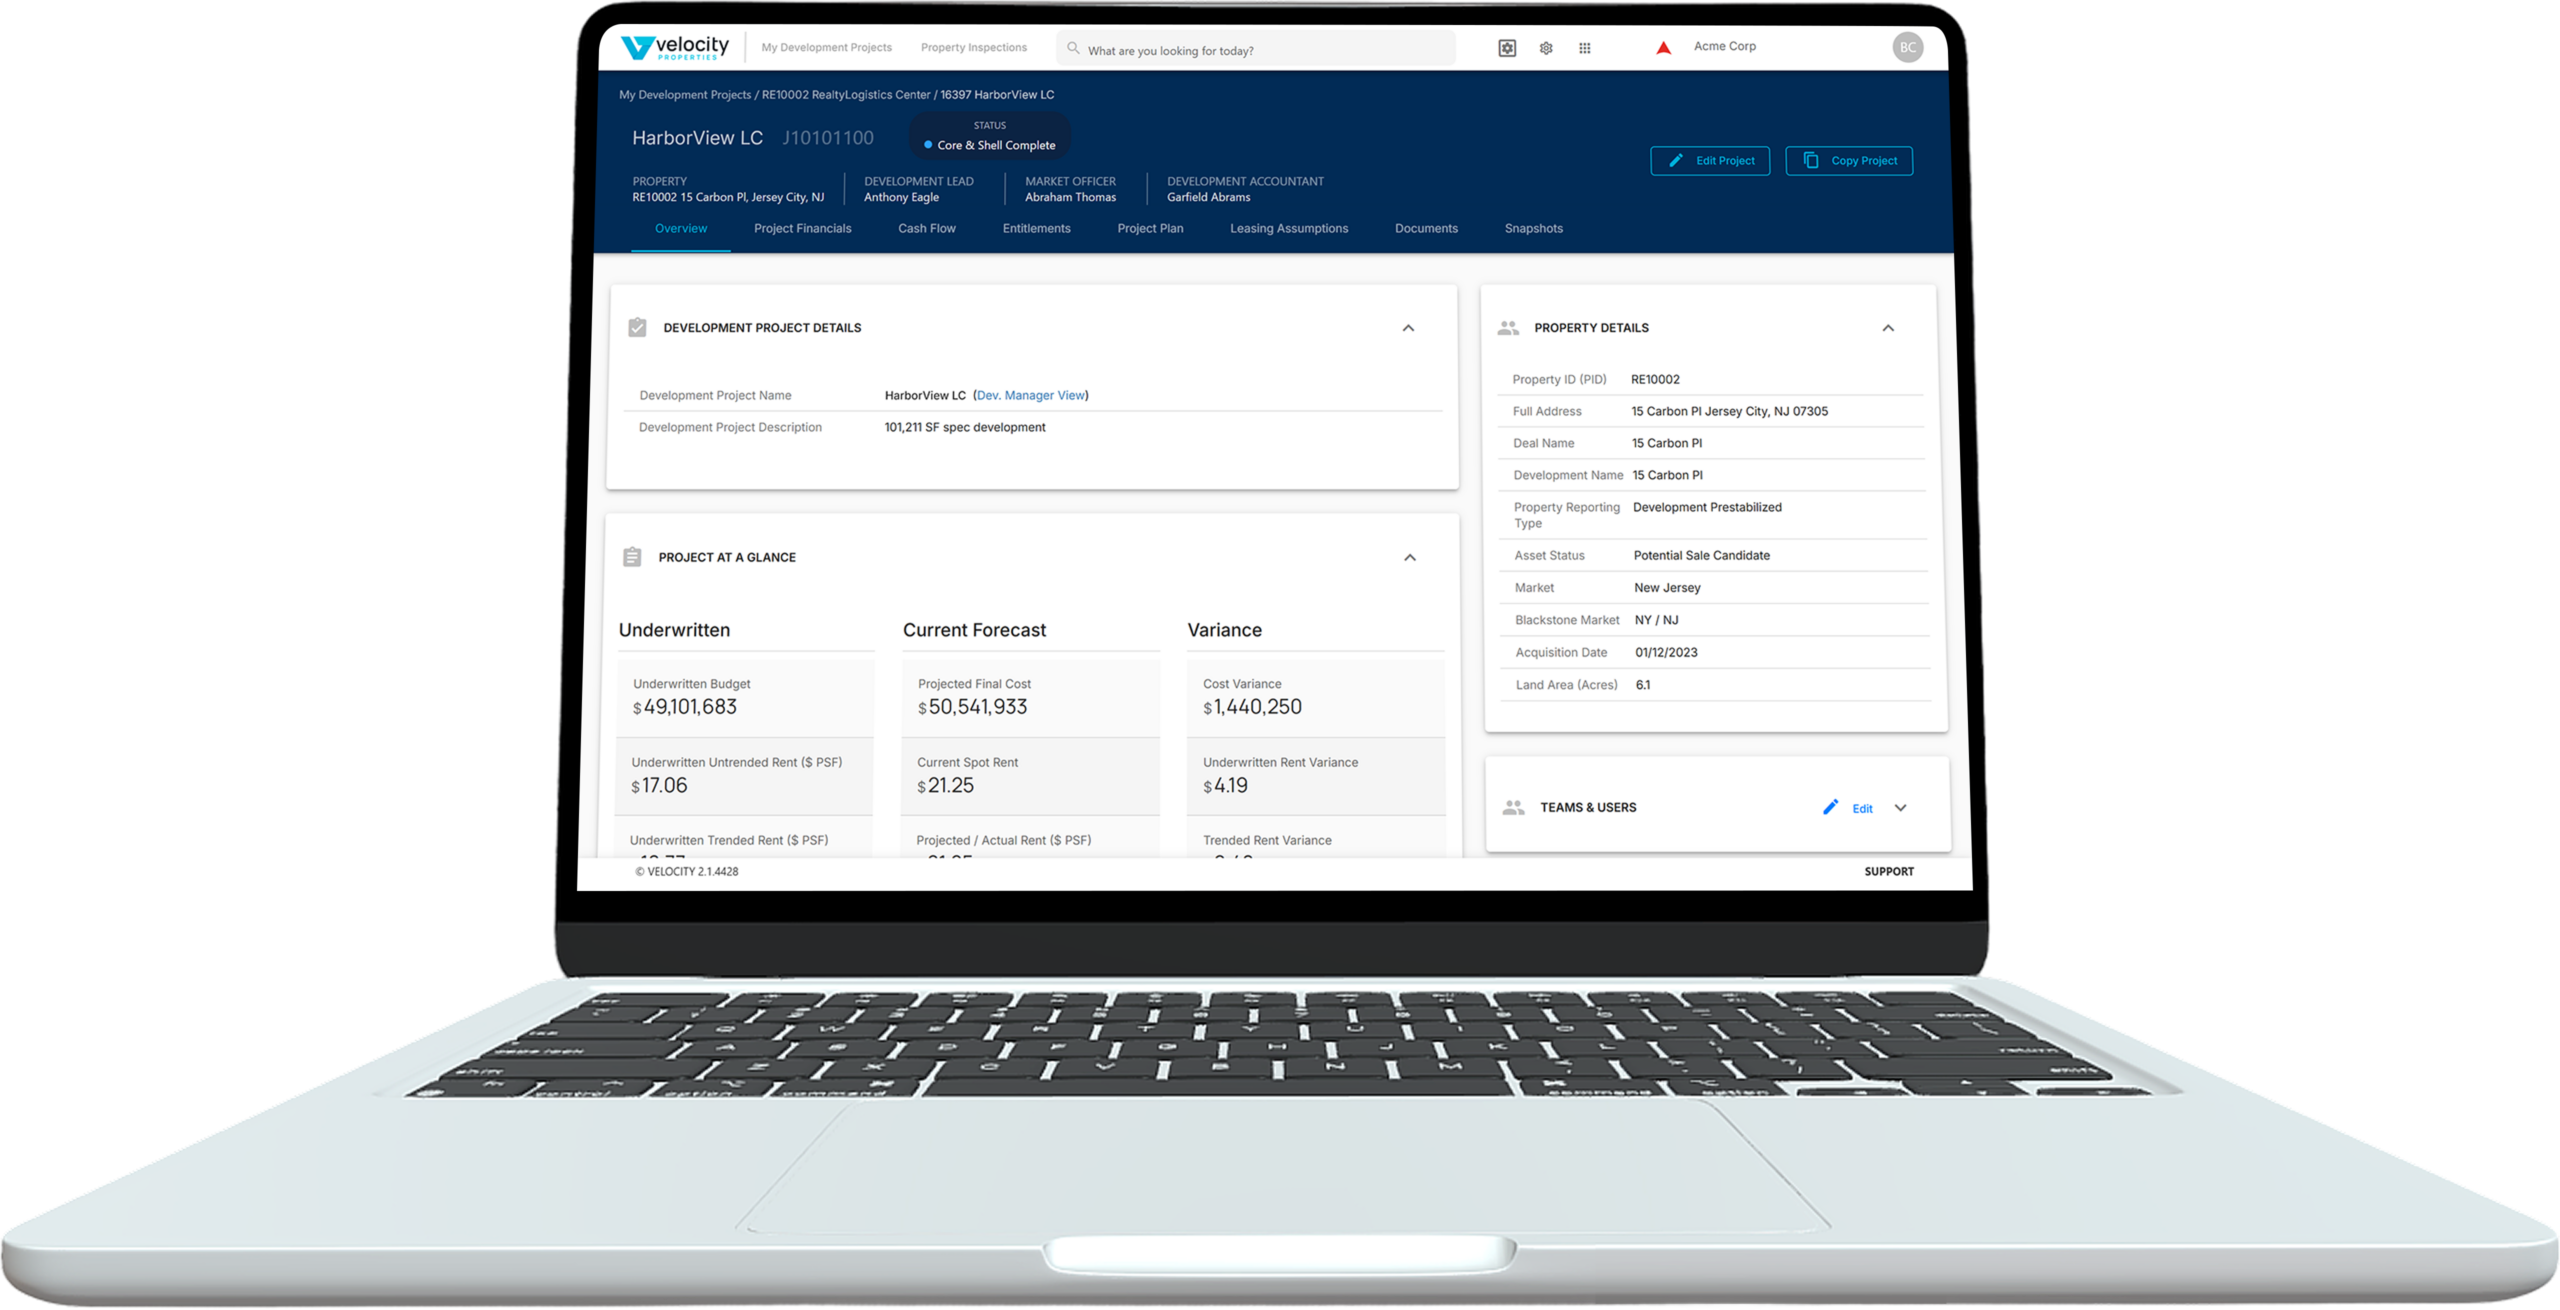Click the Market value New Jersey
This screenshot has height=1310, width=2560.
pos(1667,588)
